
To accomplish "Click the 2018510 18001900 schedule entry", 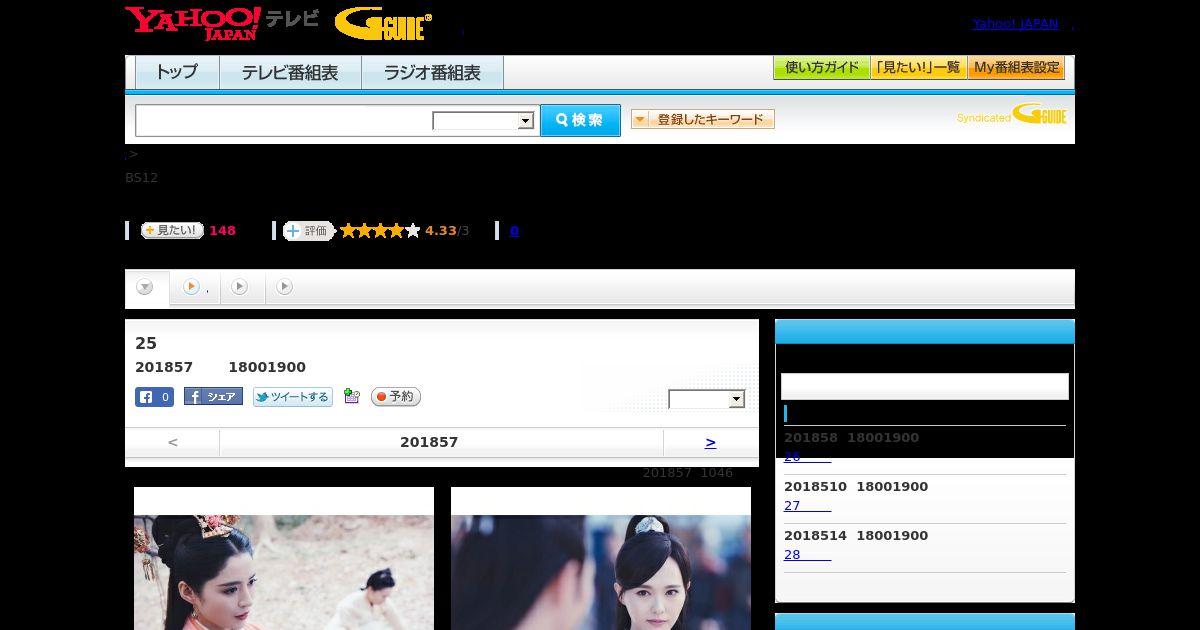I will click(856, 487).
